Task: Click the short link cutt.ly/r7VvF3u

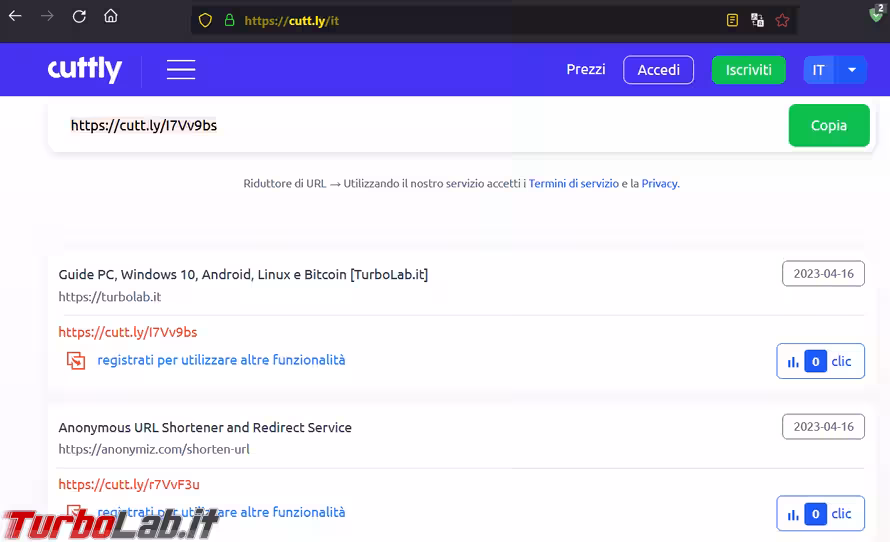Action: pyautogui.click(x=129, y=484)
